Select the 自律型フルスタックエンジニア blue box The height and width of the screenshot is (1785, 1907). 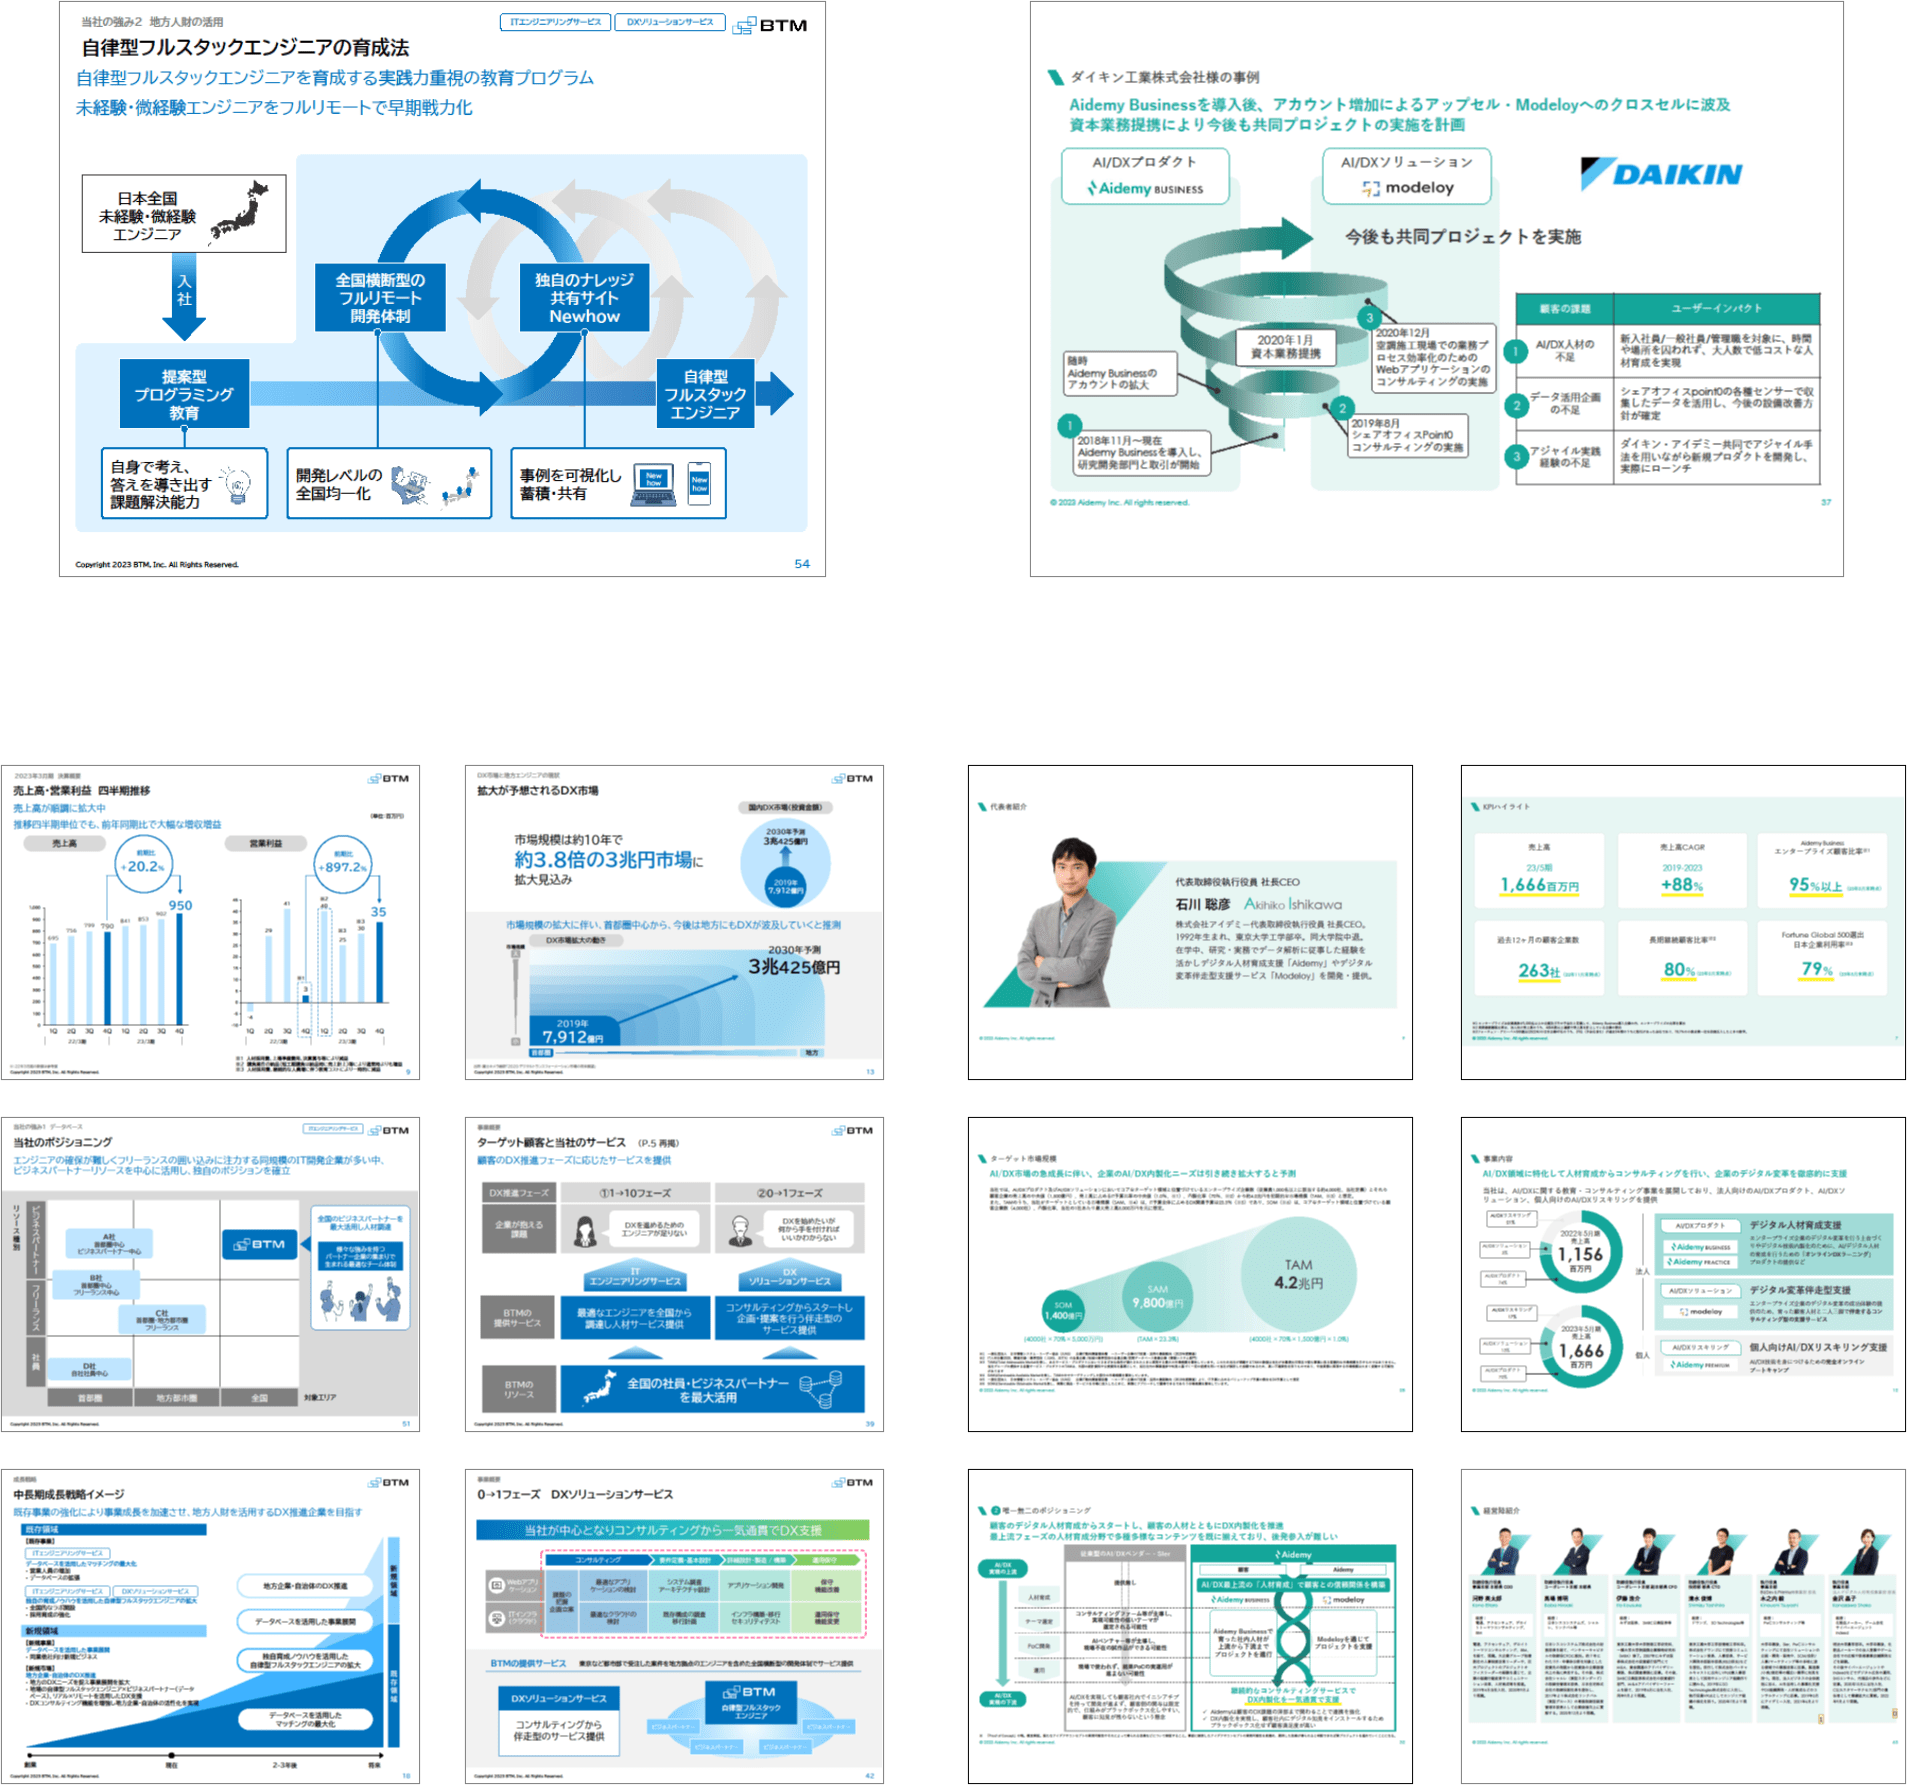tap(706, 394)
